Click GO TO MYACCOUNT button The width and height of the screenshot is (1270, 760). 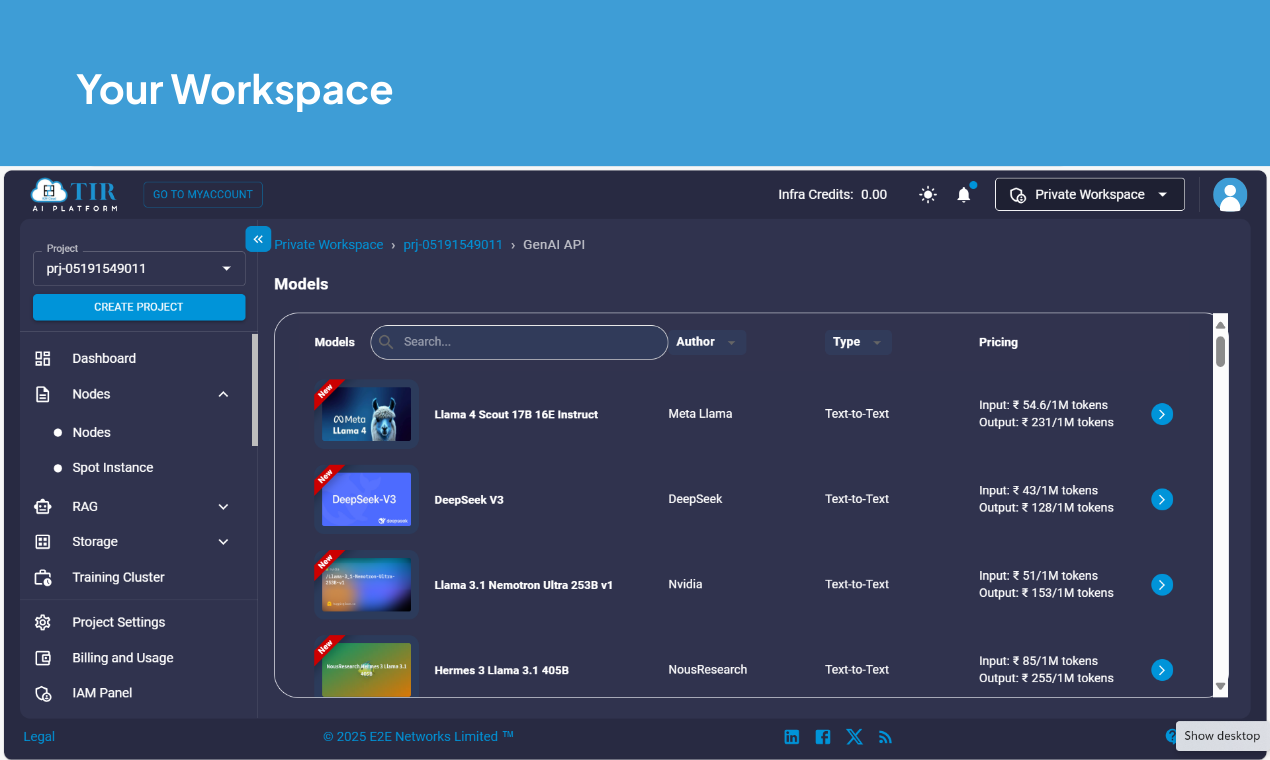point(203,194)
